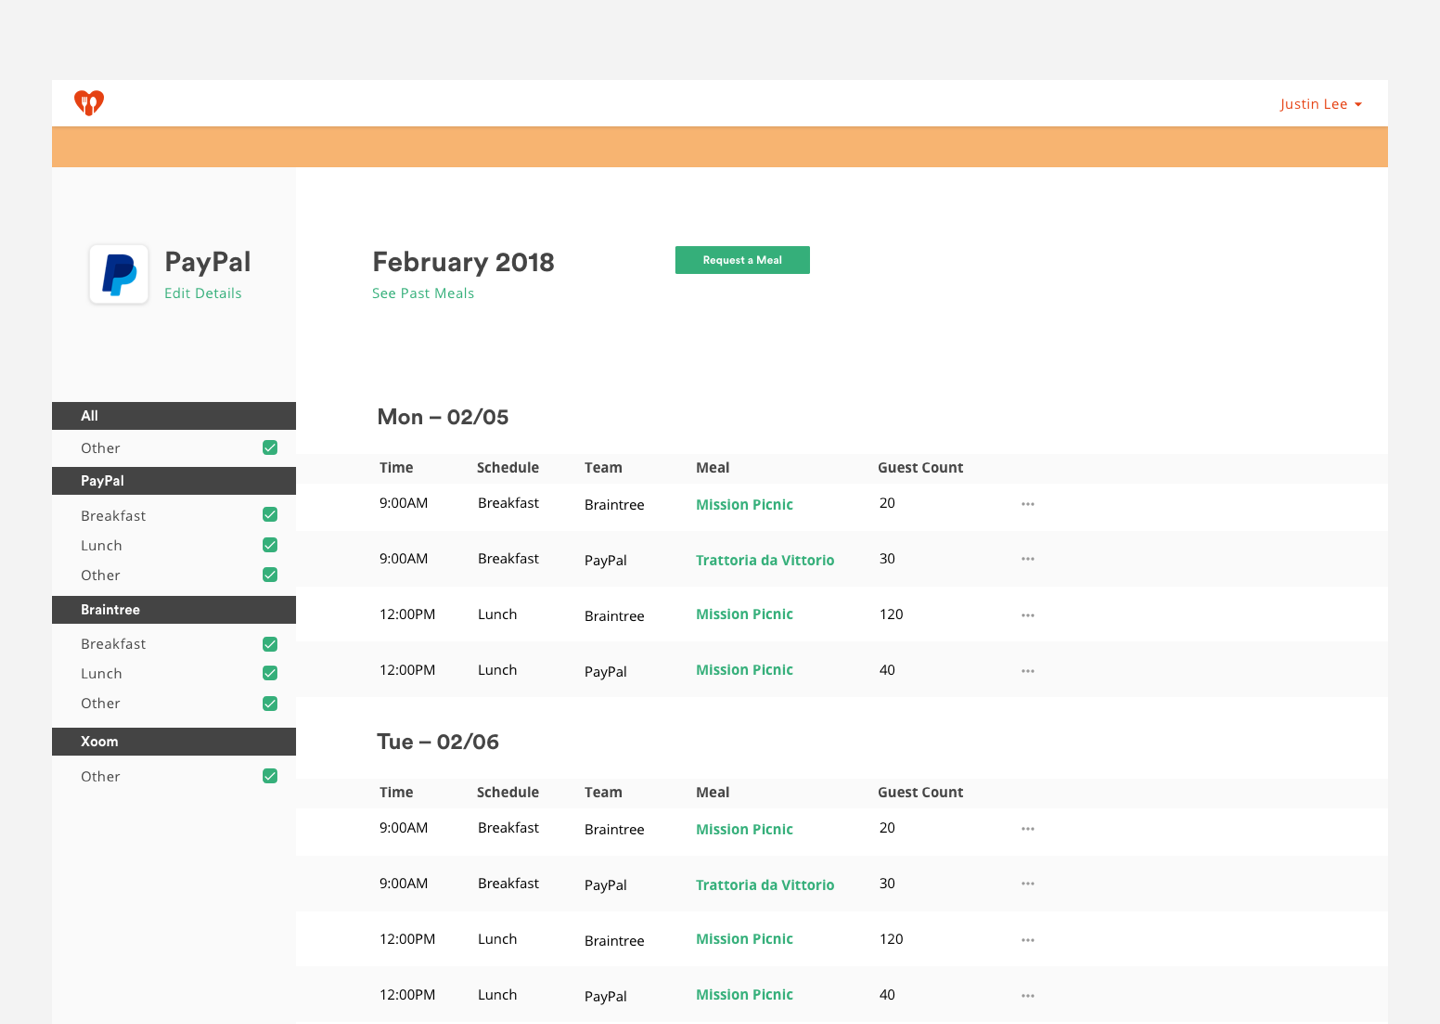Open Mission Picnic for Tuesday Braintree lunch
1440x1024 pixels.
(x=744, y=939)
